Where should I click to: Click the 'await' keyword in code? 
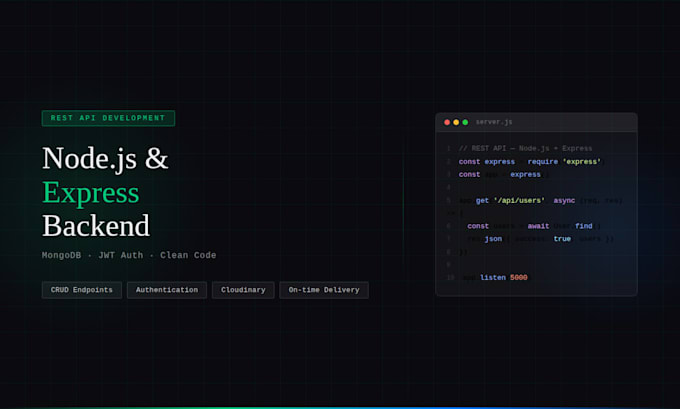click(x=538, y=226)
